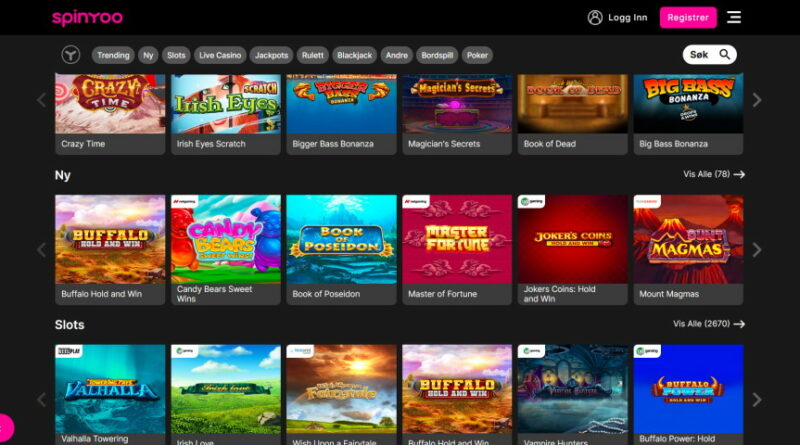Click the left arrow of Slots row

point(42,400)
